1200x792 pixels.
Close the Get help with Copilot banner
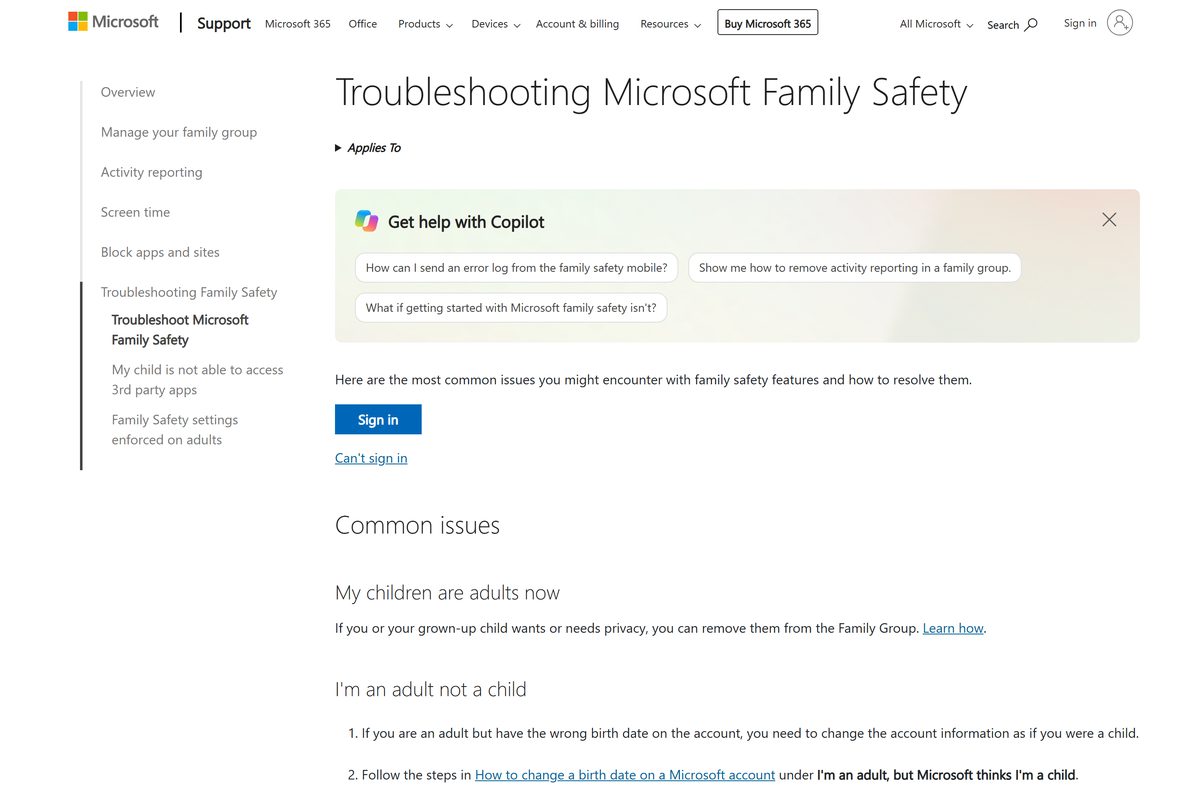1109,219
